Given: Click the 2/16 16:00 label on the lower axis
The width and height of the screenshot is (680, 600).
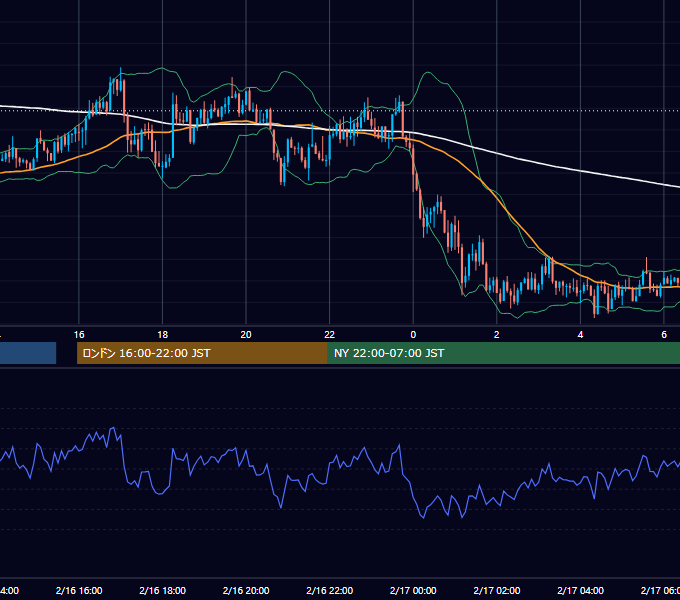Looking at the screenshot, I should [x=79, y=590].
